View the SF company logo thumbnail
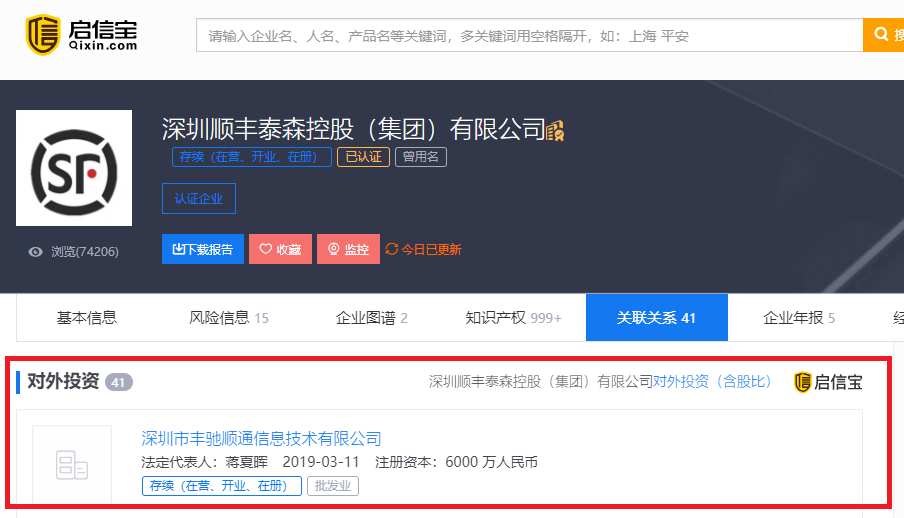This screenshot has width=904, height=518. click(74, 168)
